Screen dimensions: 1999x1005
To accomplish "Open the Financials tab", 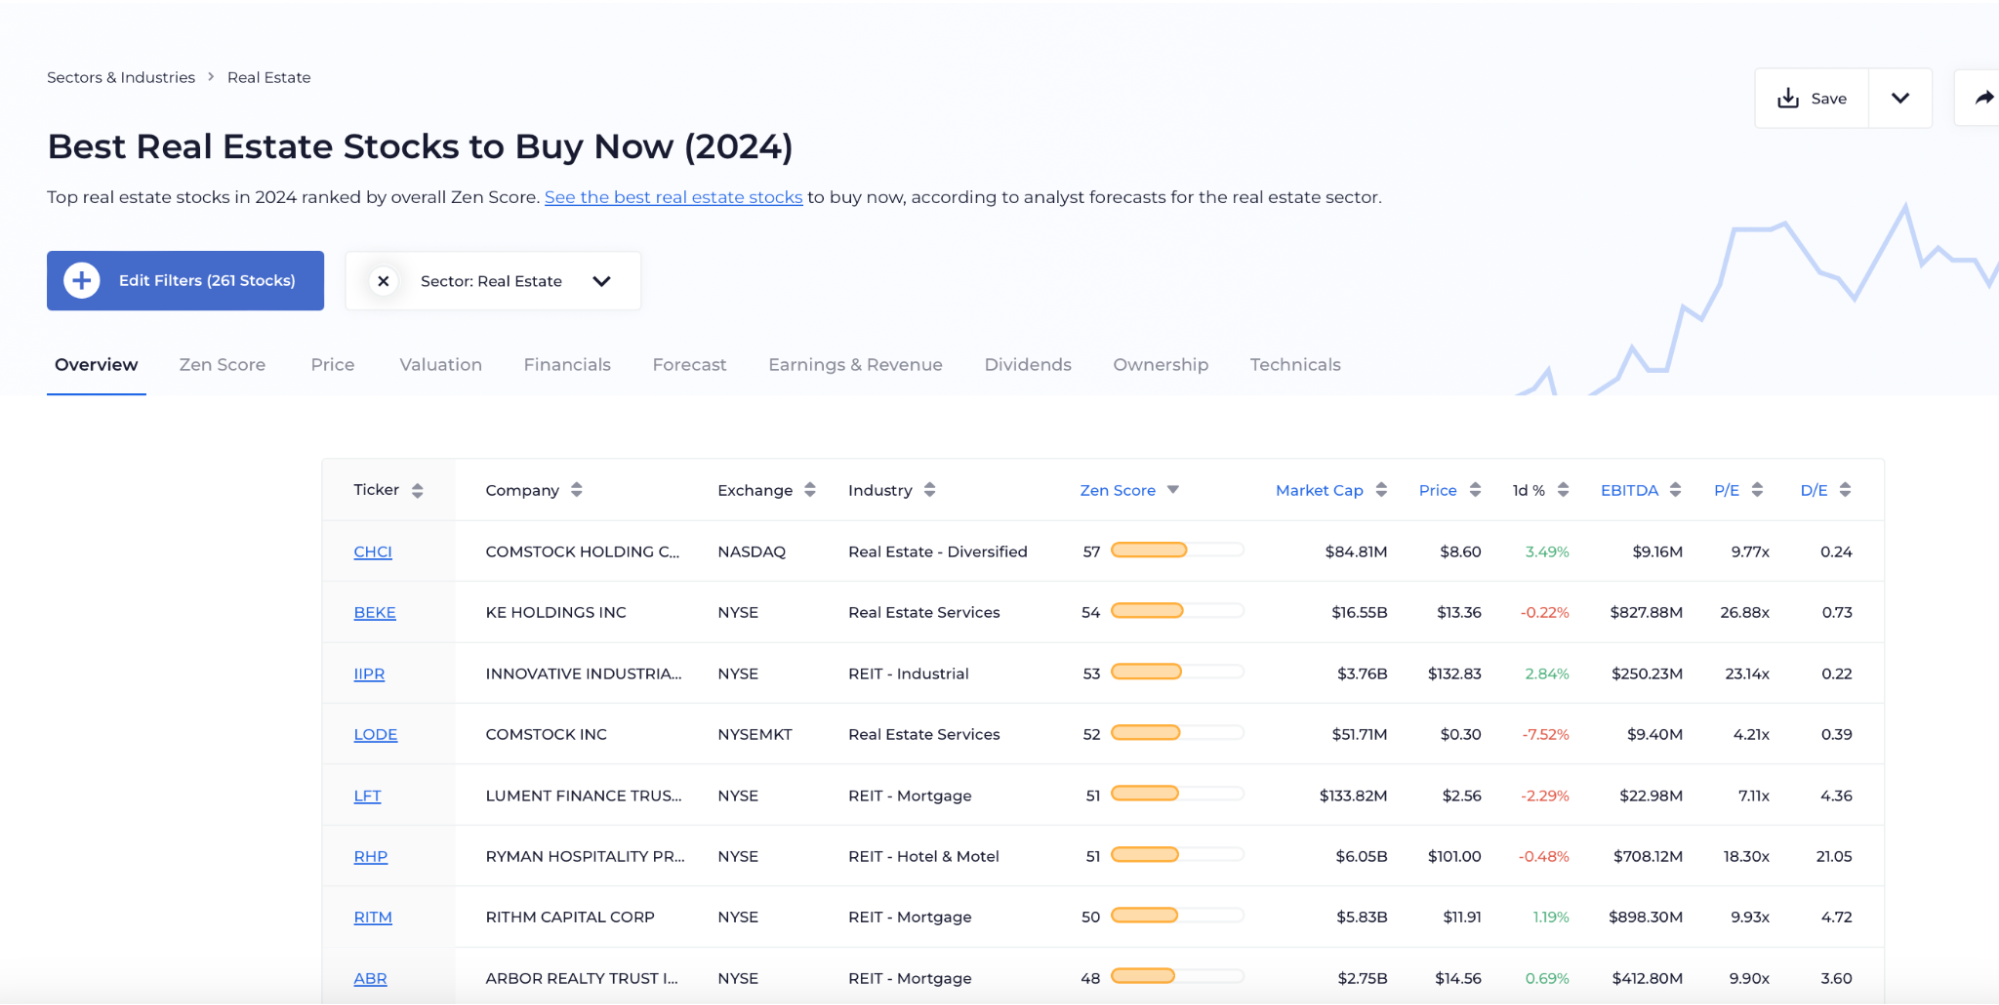I will [x=567, y=365].
